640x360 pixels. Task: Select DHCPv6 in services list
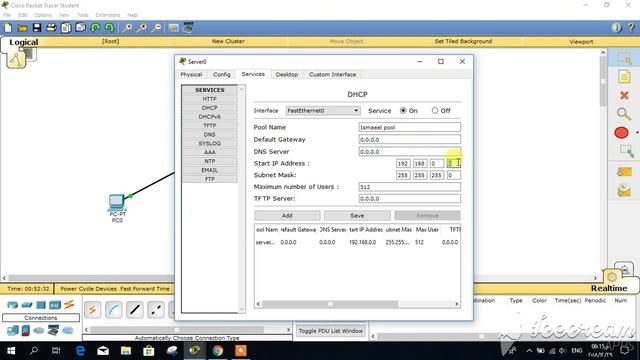209,117
